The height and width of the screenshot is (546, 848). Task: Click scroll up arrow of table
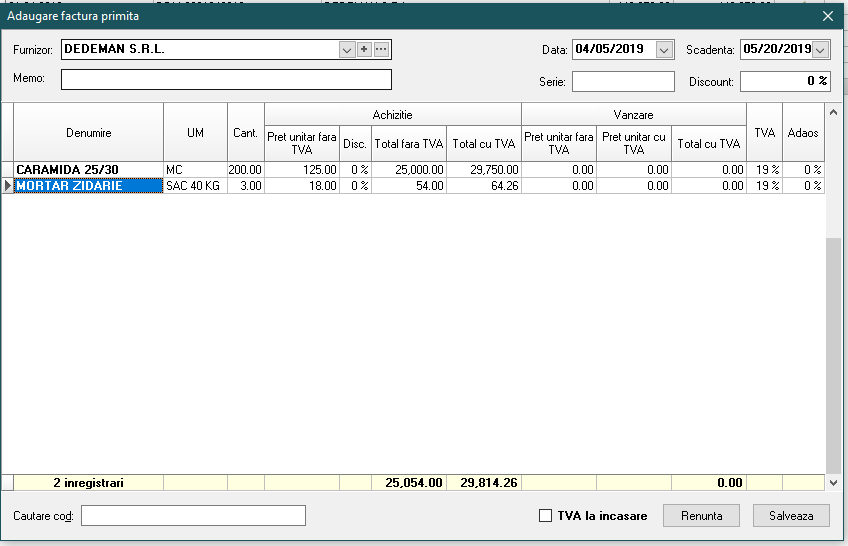click(833, 109)
